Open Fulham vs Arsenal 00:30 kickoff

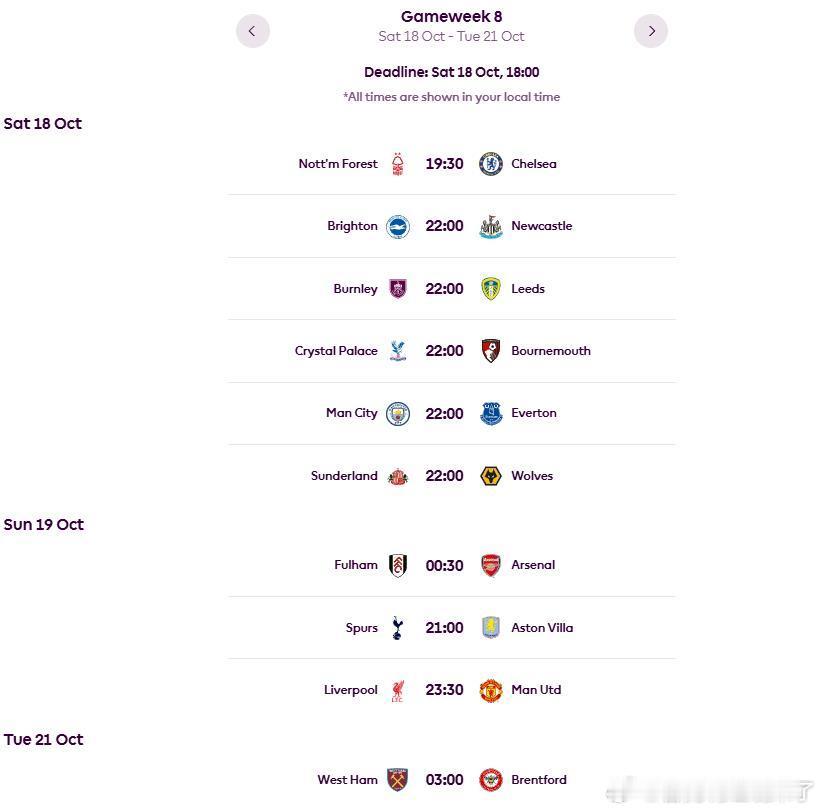[444, 565]
